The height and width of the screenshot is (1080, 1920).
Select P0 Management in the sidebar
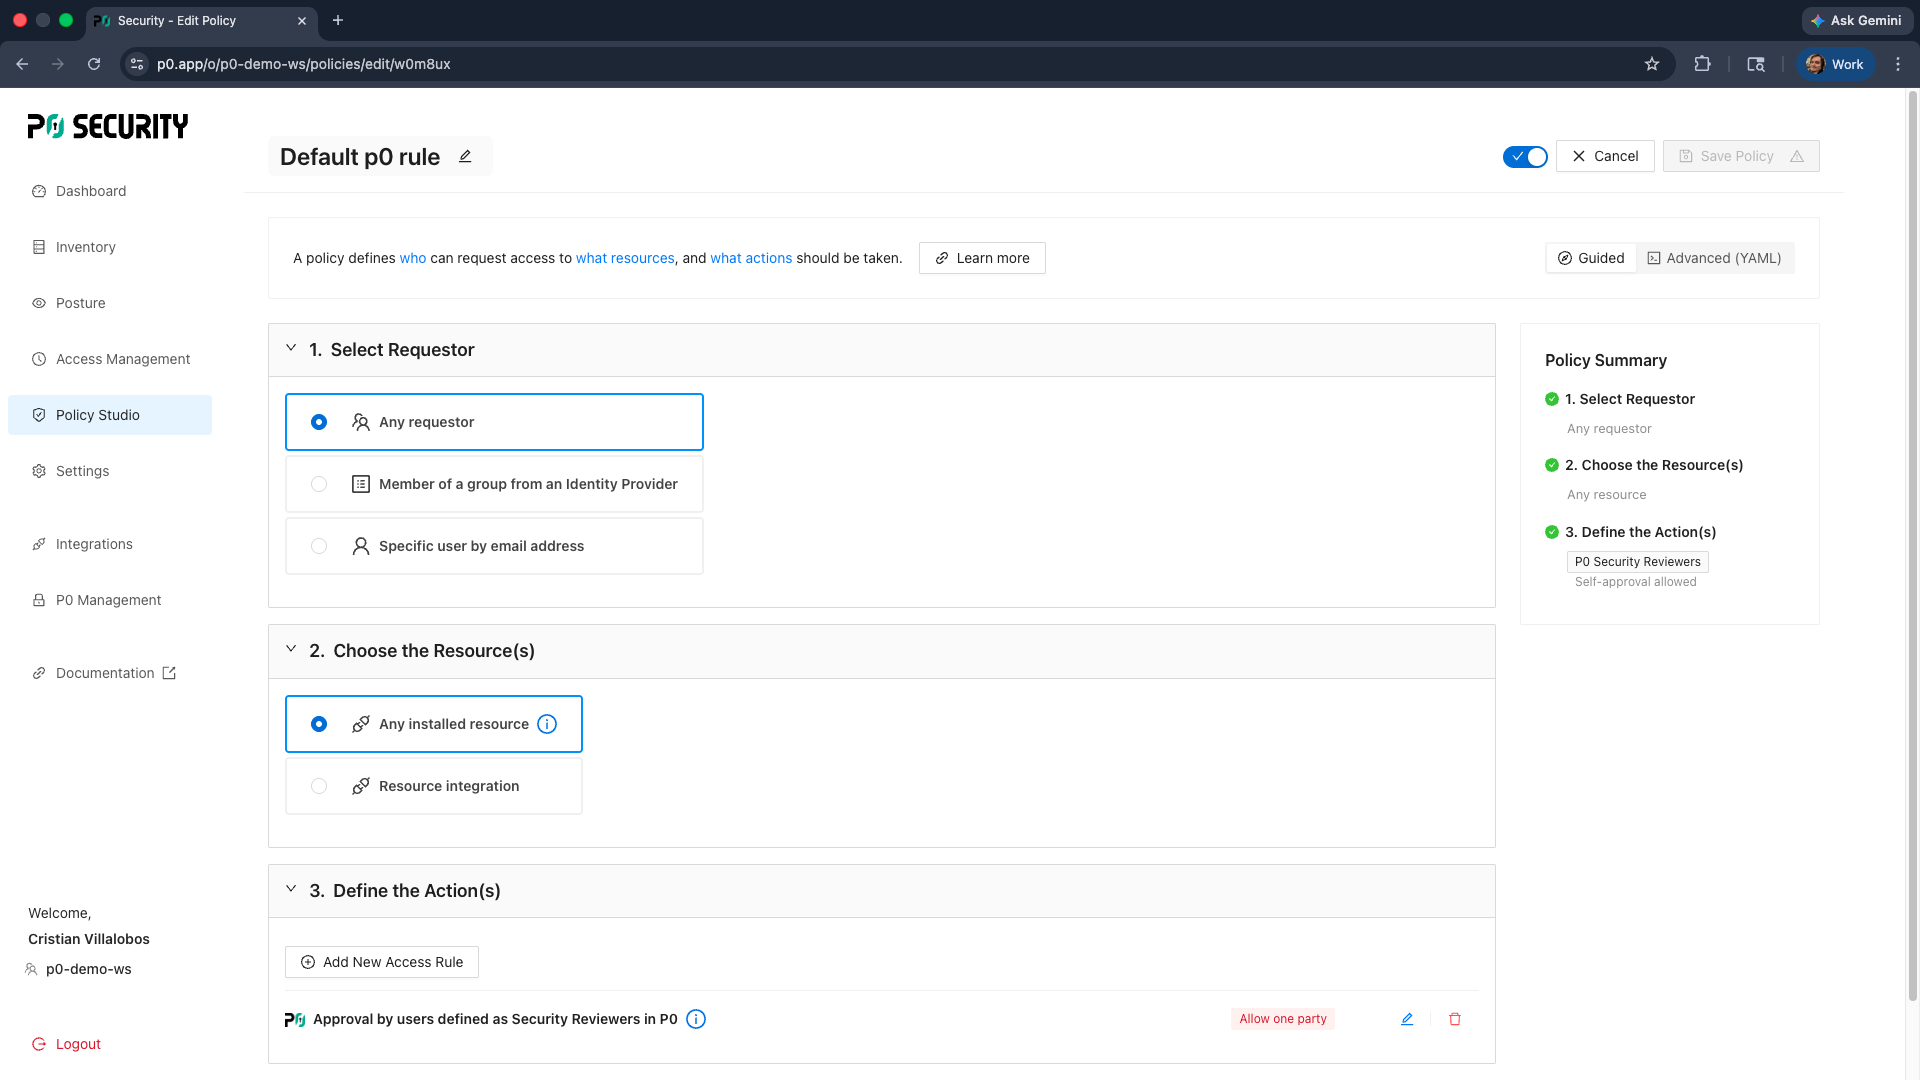(x=108, y=600)
